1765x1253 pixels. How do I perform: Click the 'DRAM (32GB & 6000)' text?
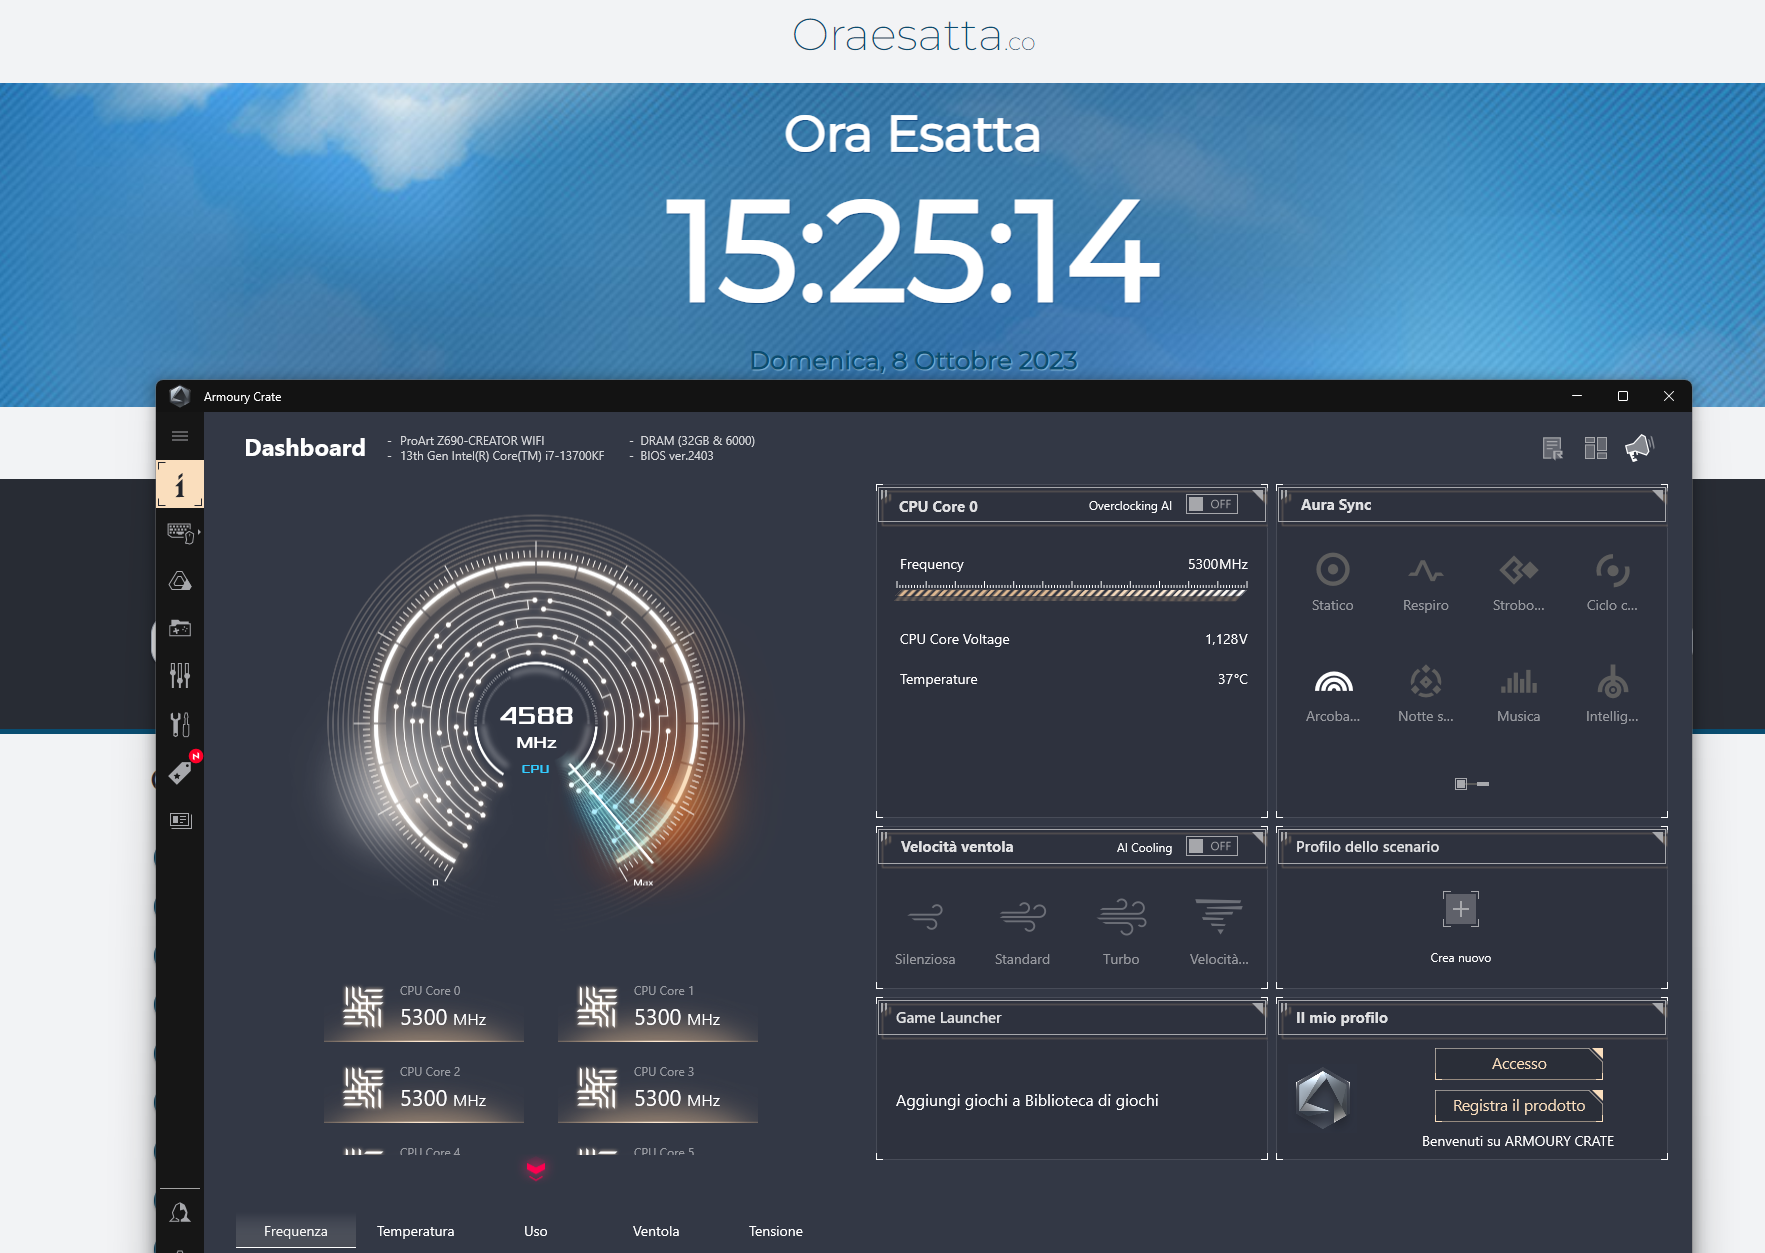click(x=698, y=441)
